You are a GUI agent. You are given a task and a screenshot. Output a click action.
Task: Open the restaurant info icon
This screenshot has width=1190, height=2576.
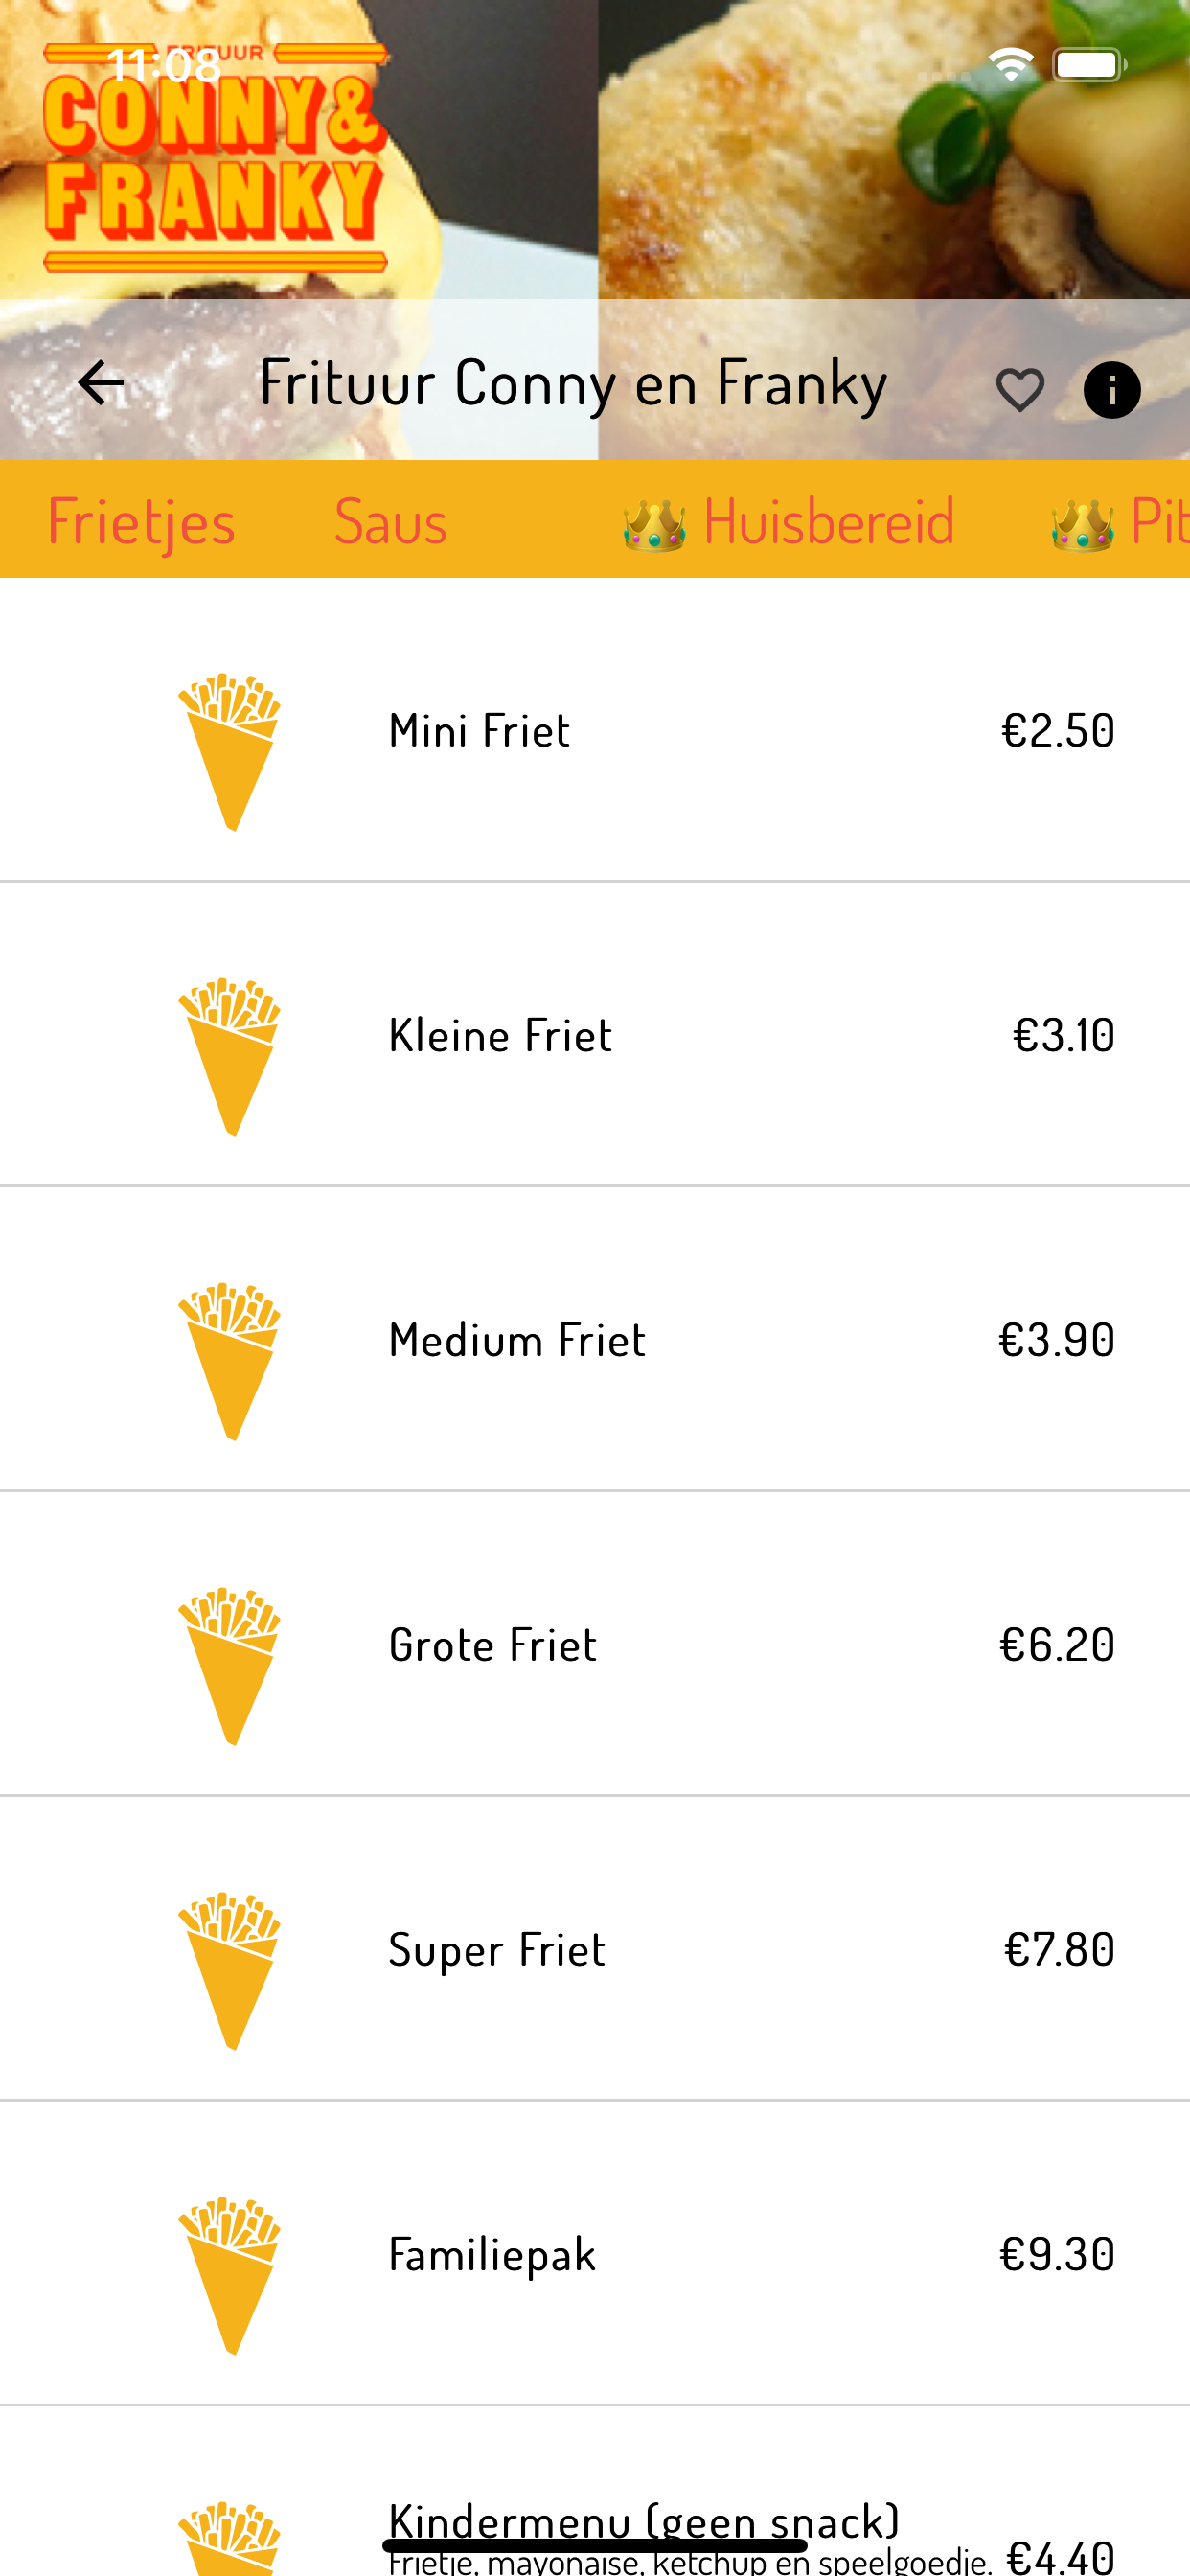pyautogui.click(x=1112, y=390)
